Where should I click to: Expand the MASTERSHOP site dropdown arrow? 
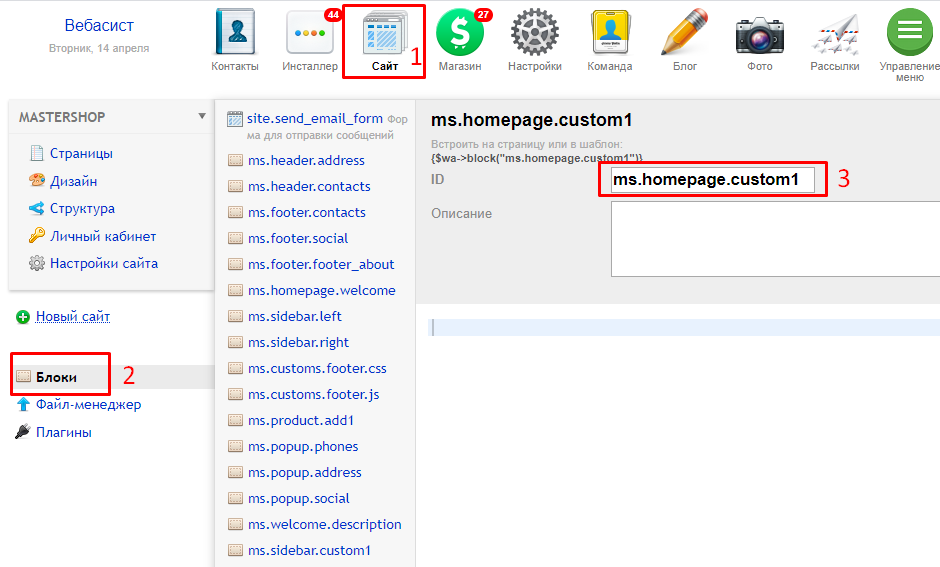pyautogui.click(x=202, y=117)
